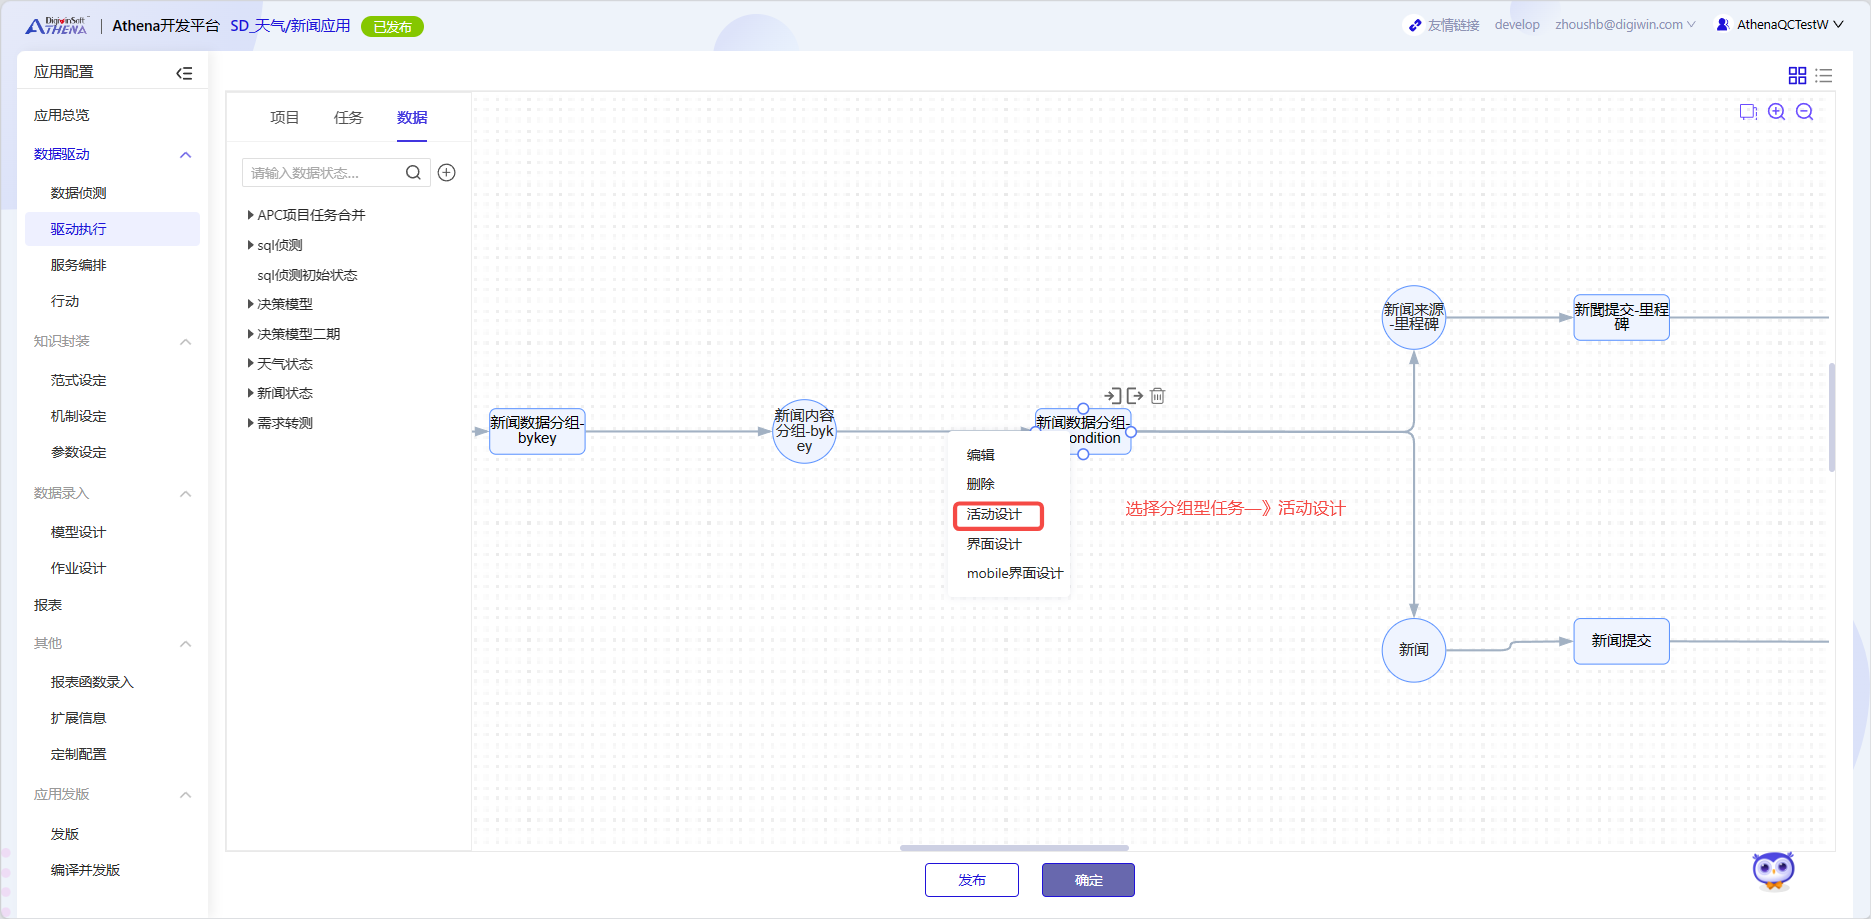Select the 新闻内容分组-bykey circle node
This screenshot has height=919, width=1871.
(x=804, y=431)
